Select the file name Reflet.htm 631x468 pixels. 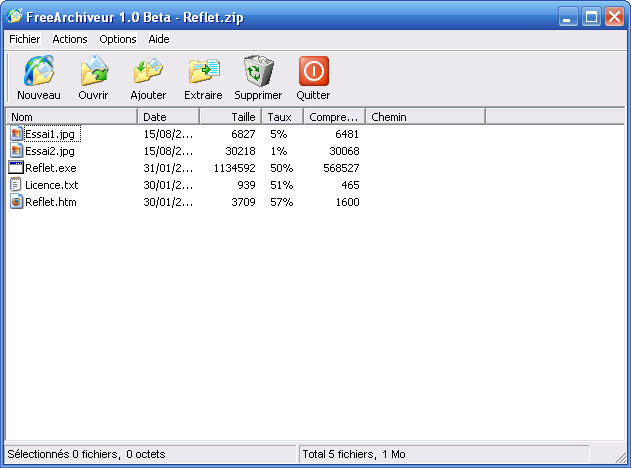coord(51,202)
